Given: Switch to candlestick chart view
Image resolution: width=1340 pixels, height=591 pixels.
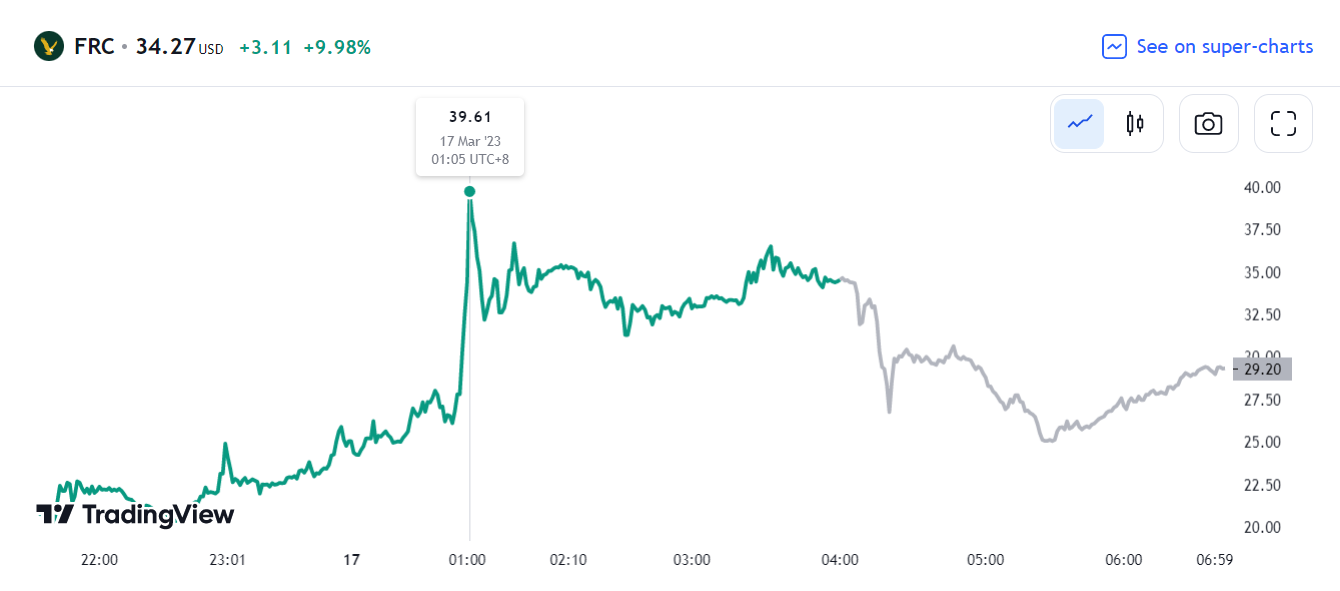Looking at the screenshot, I should click(1135, 124).
